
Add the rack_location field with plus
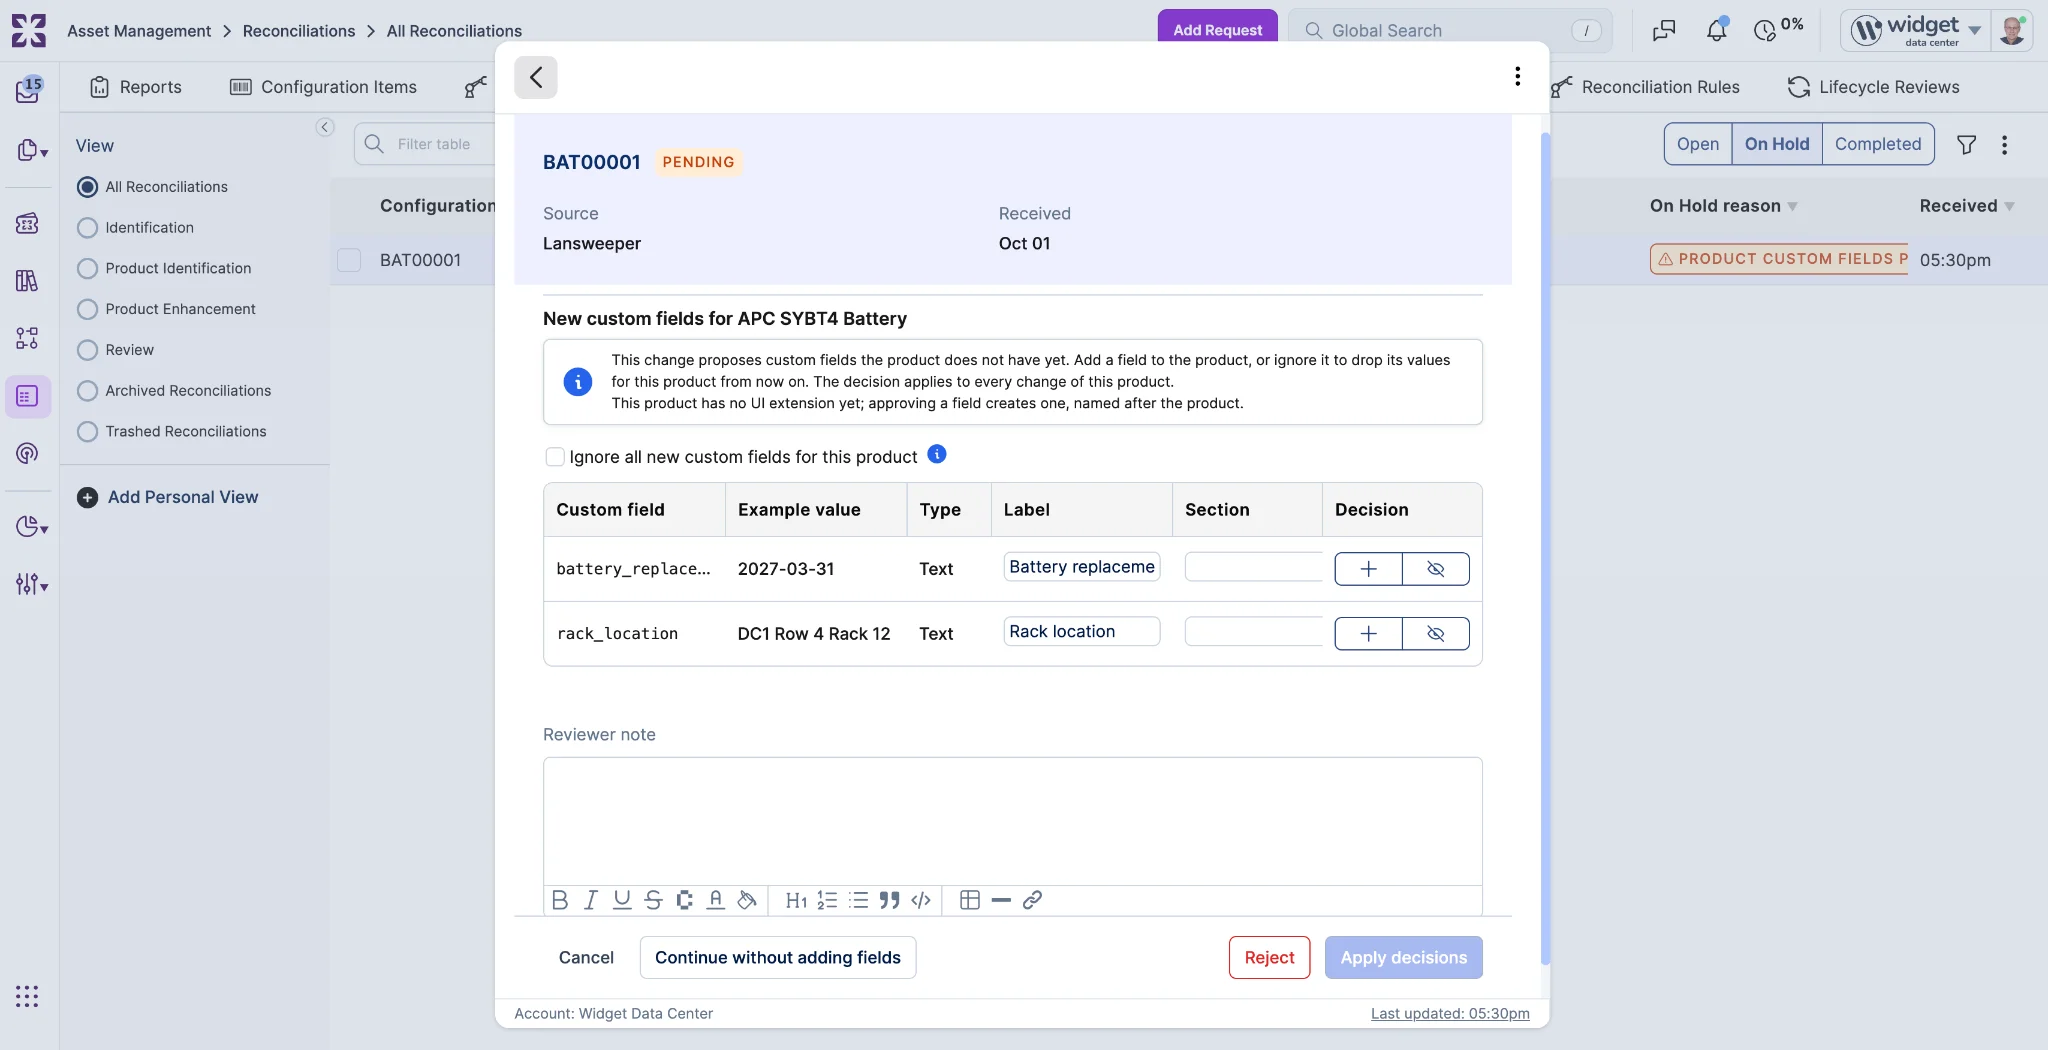[x=1368, y=634]
